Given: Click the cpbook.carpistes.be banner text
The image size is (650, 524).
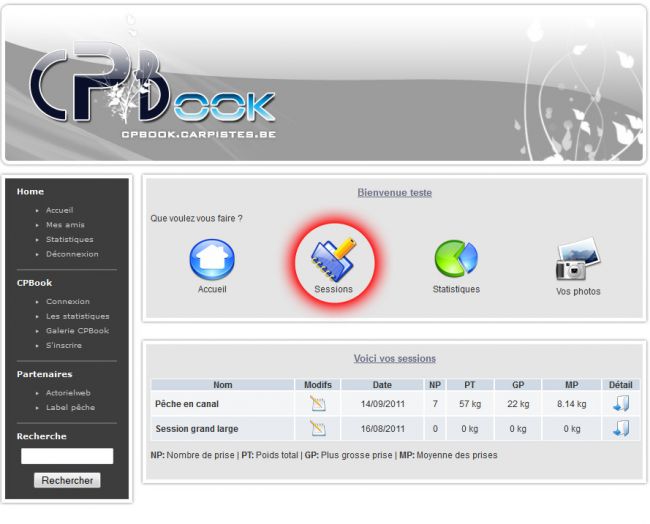Looking at the screenshot, I should click(x=199, y=134).
